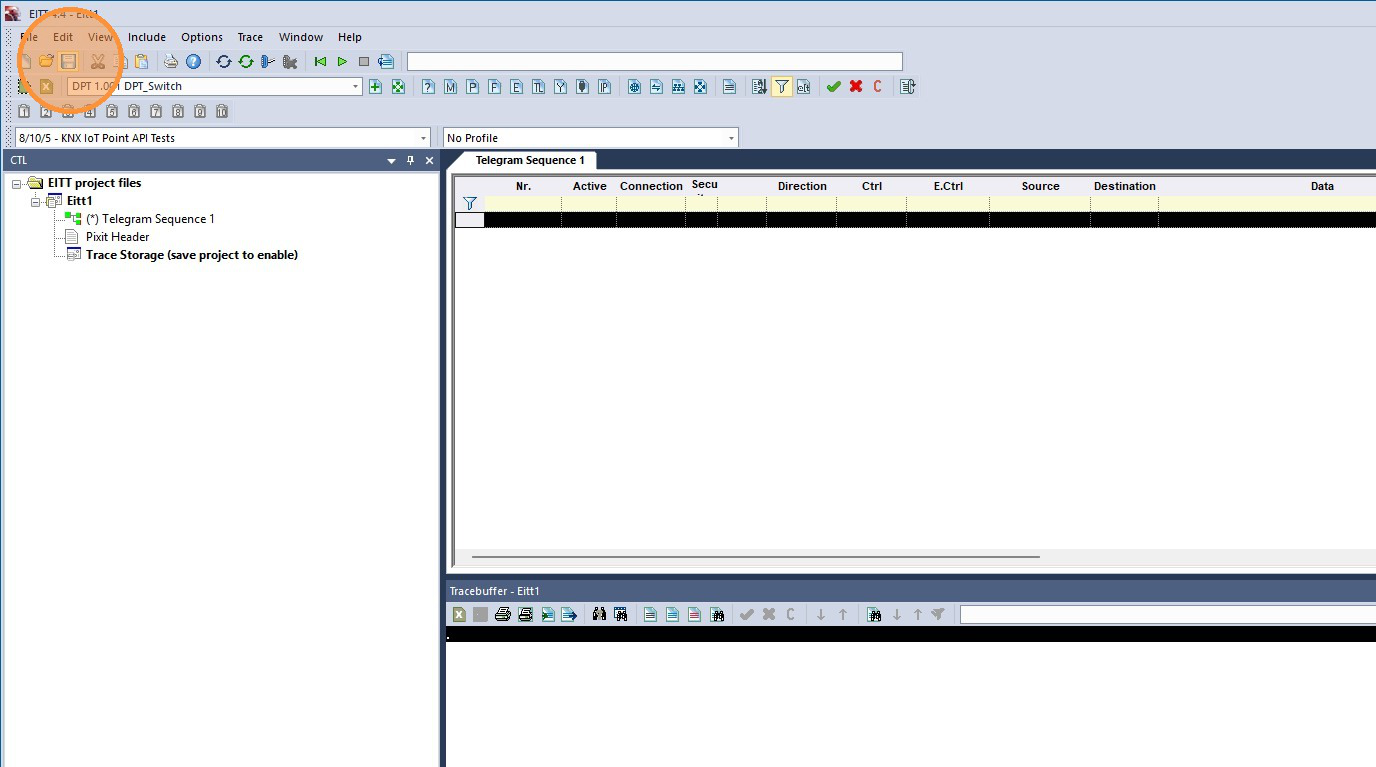Click the "Y" frame icon in the toolbar
The height and width of the screenshot is (767, 1376).
[560, 87]
